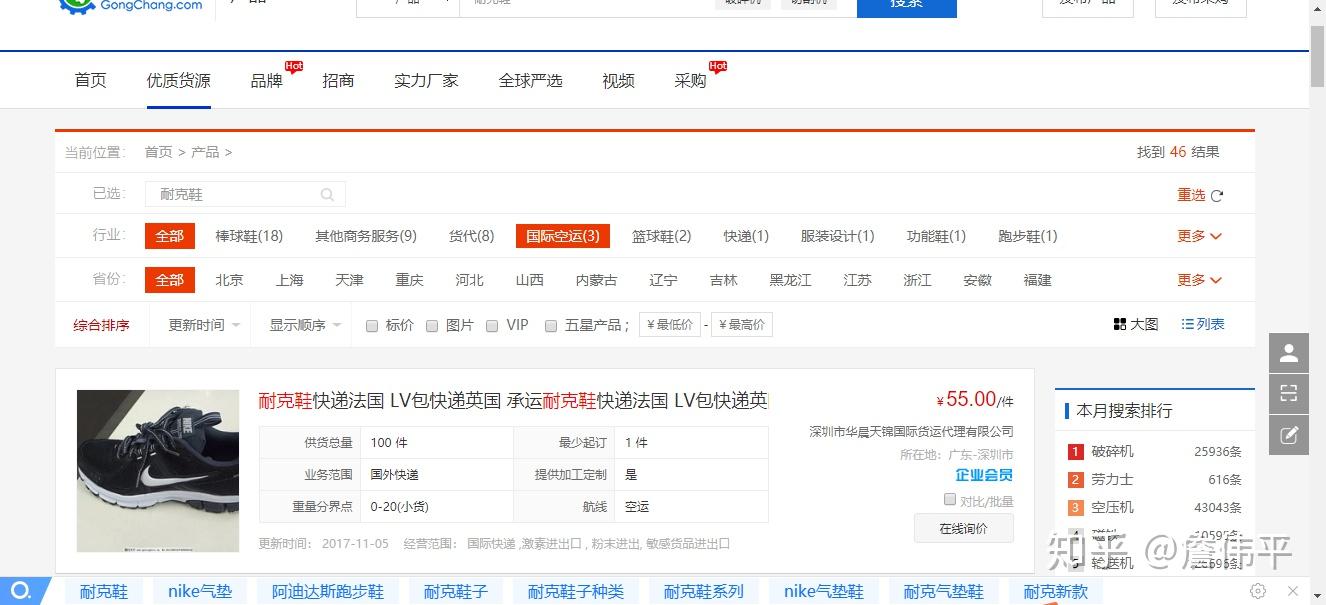Tick the 图片 checkbox
Viewport: 1326px width, 605px height.
click(x=432, y=325)
